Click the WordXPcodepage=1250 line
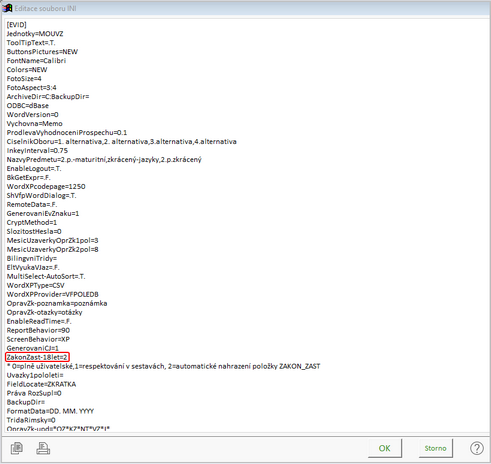491x464 pixels. [x=46, y=186]
